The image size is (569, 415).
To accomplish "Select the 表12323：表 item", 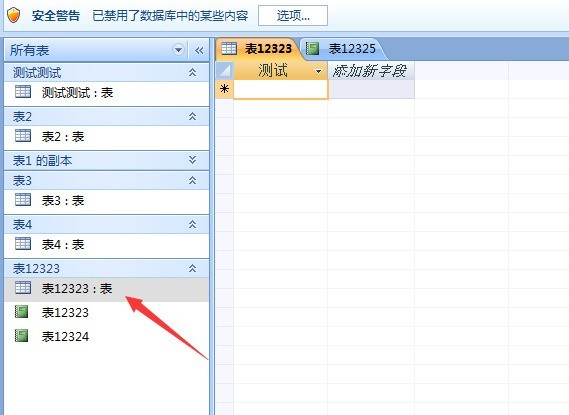I will pos(107,289).
